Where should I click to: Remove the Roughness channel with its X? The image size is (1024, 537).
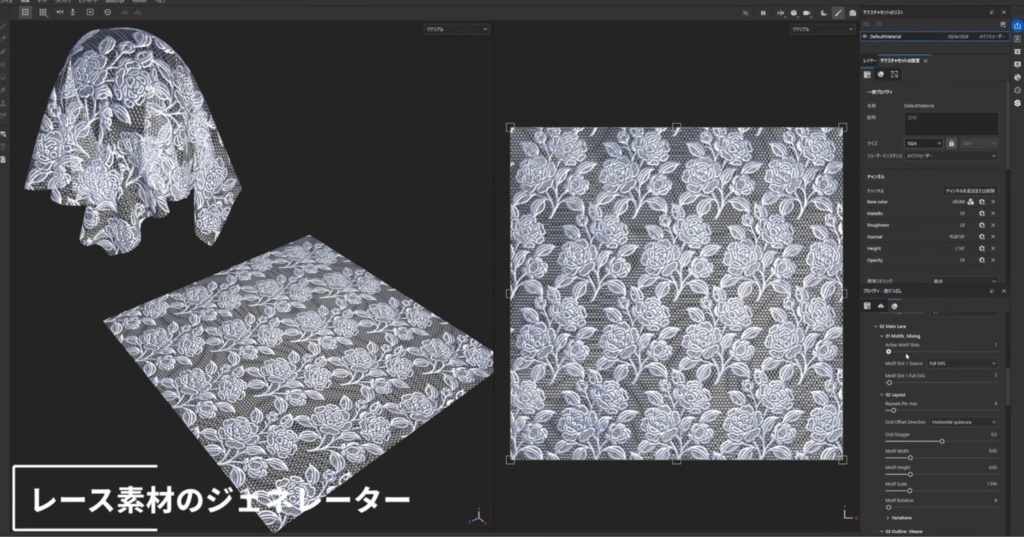point(993,225)
